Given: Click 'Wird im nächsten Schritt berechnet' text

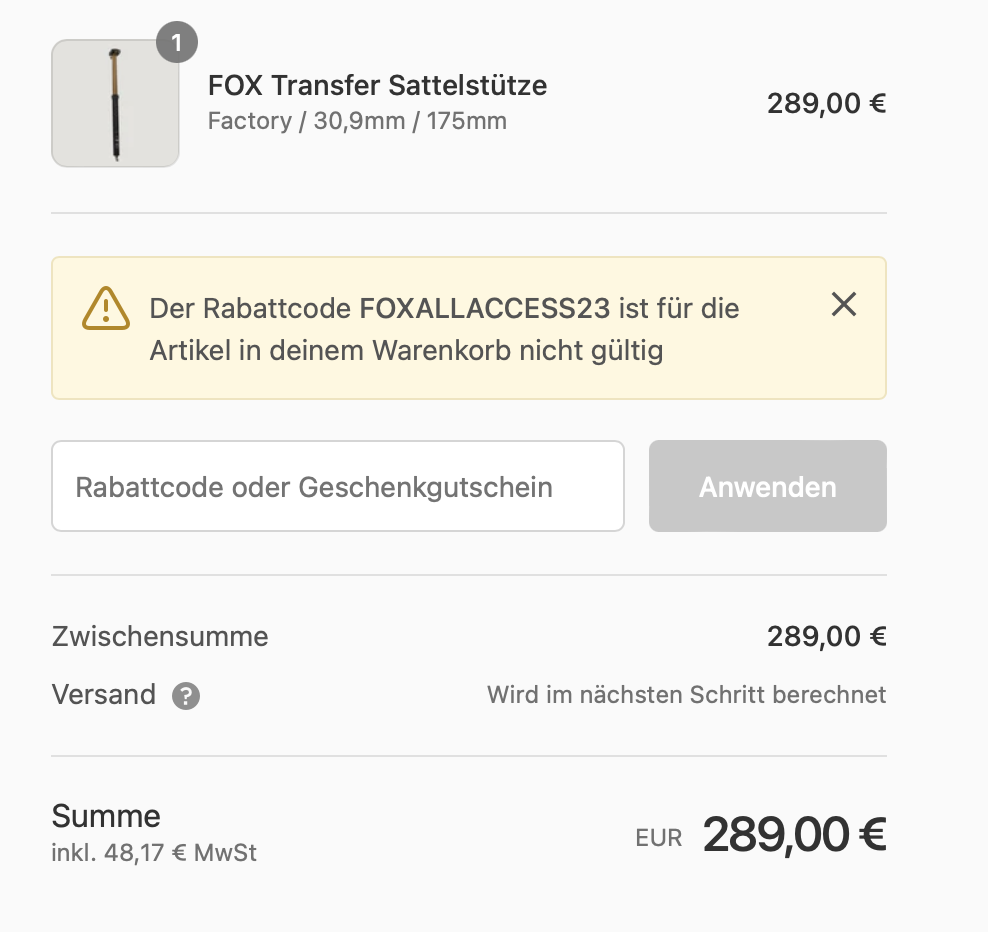Looking at the screenshot, I should tap(686, 694).
